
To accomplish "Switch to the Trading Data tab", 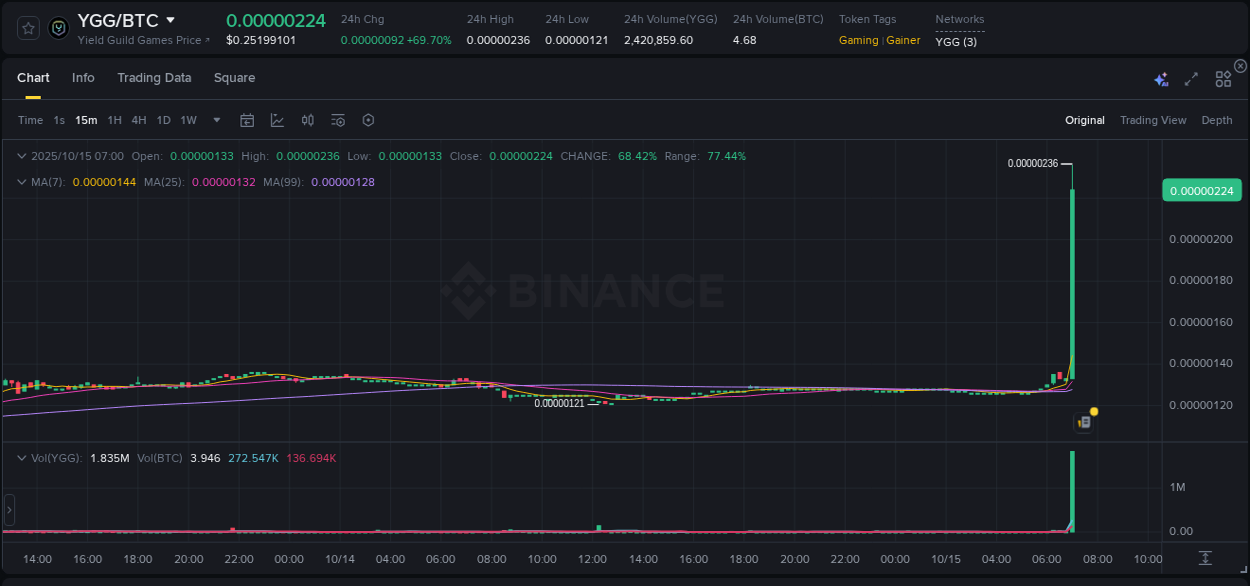I will (x=154, y=78).
